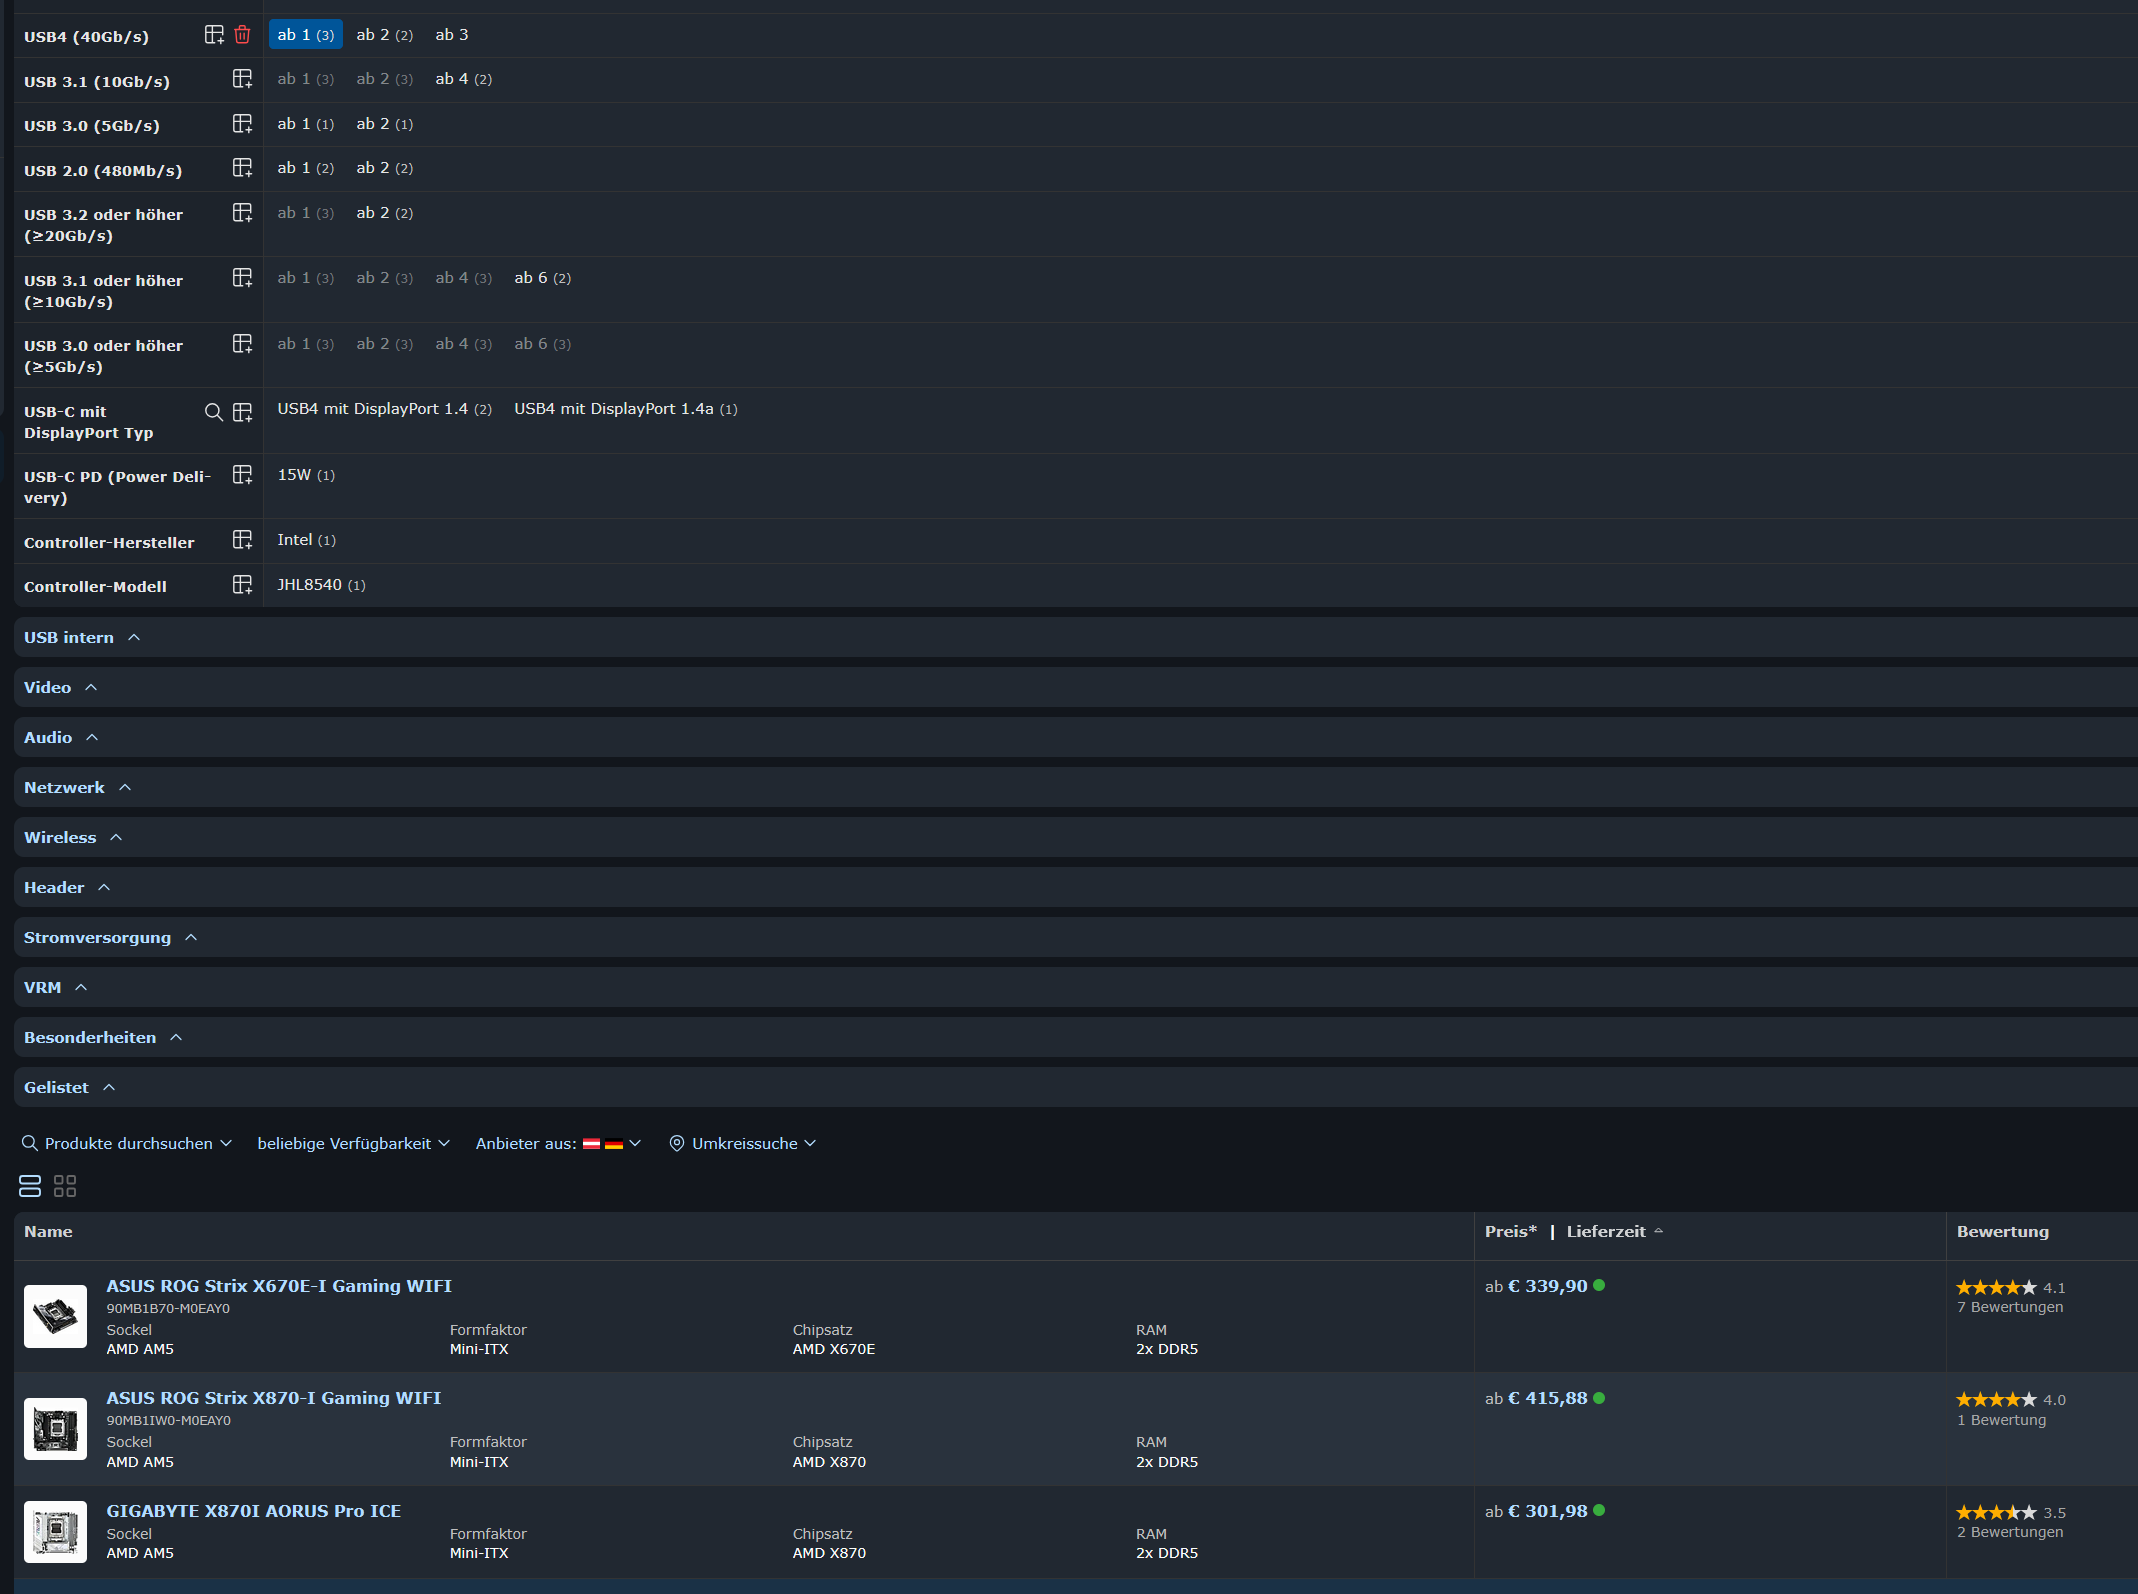Switch to list view layout icon

30,1186
